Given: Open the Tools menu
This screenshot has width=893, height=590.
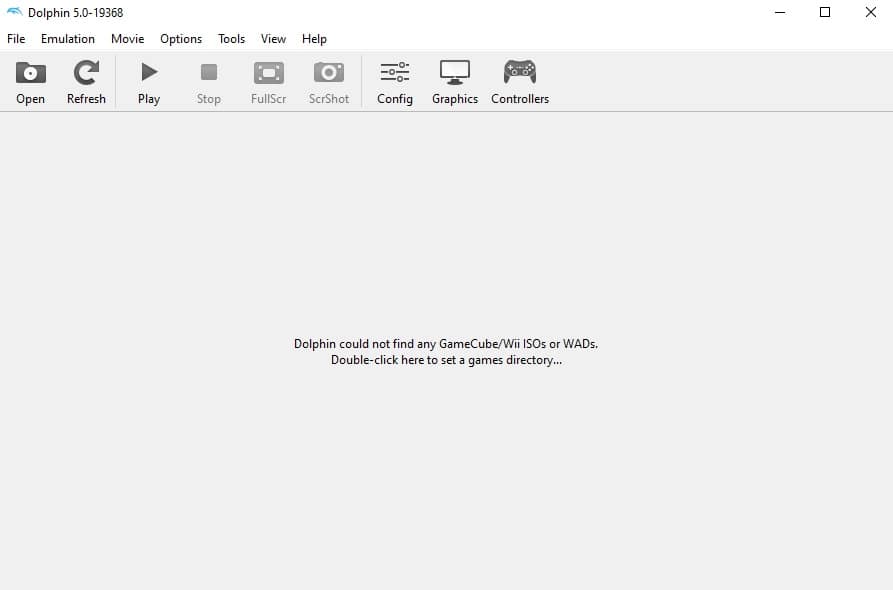Looking at the screenshot, I should tap(231, 39).
